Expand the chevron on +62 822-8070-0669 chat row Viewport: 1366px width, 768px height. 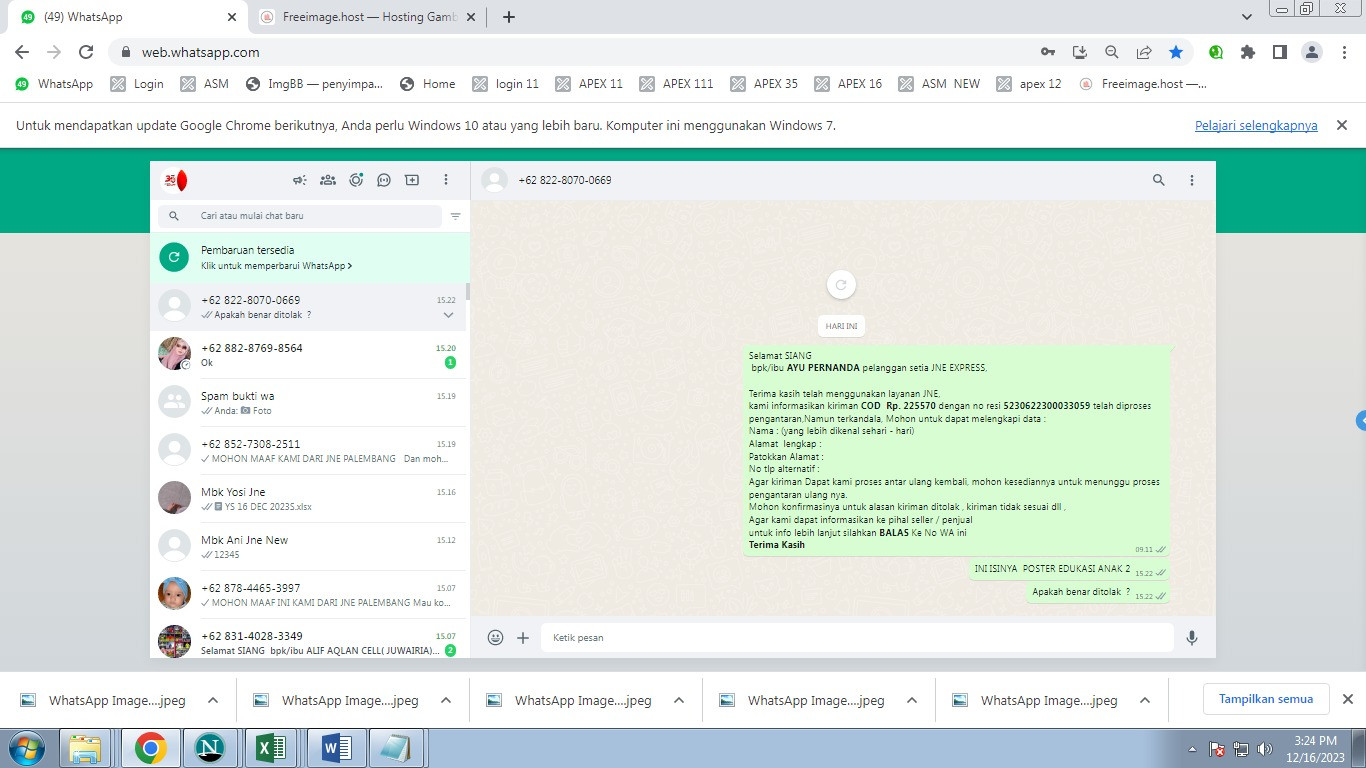coord(449,315)
